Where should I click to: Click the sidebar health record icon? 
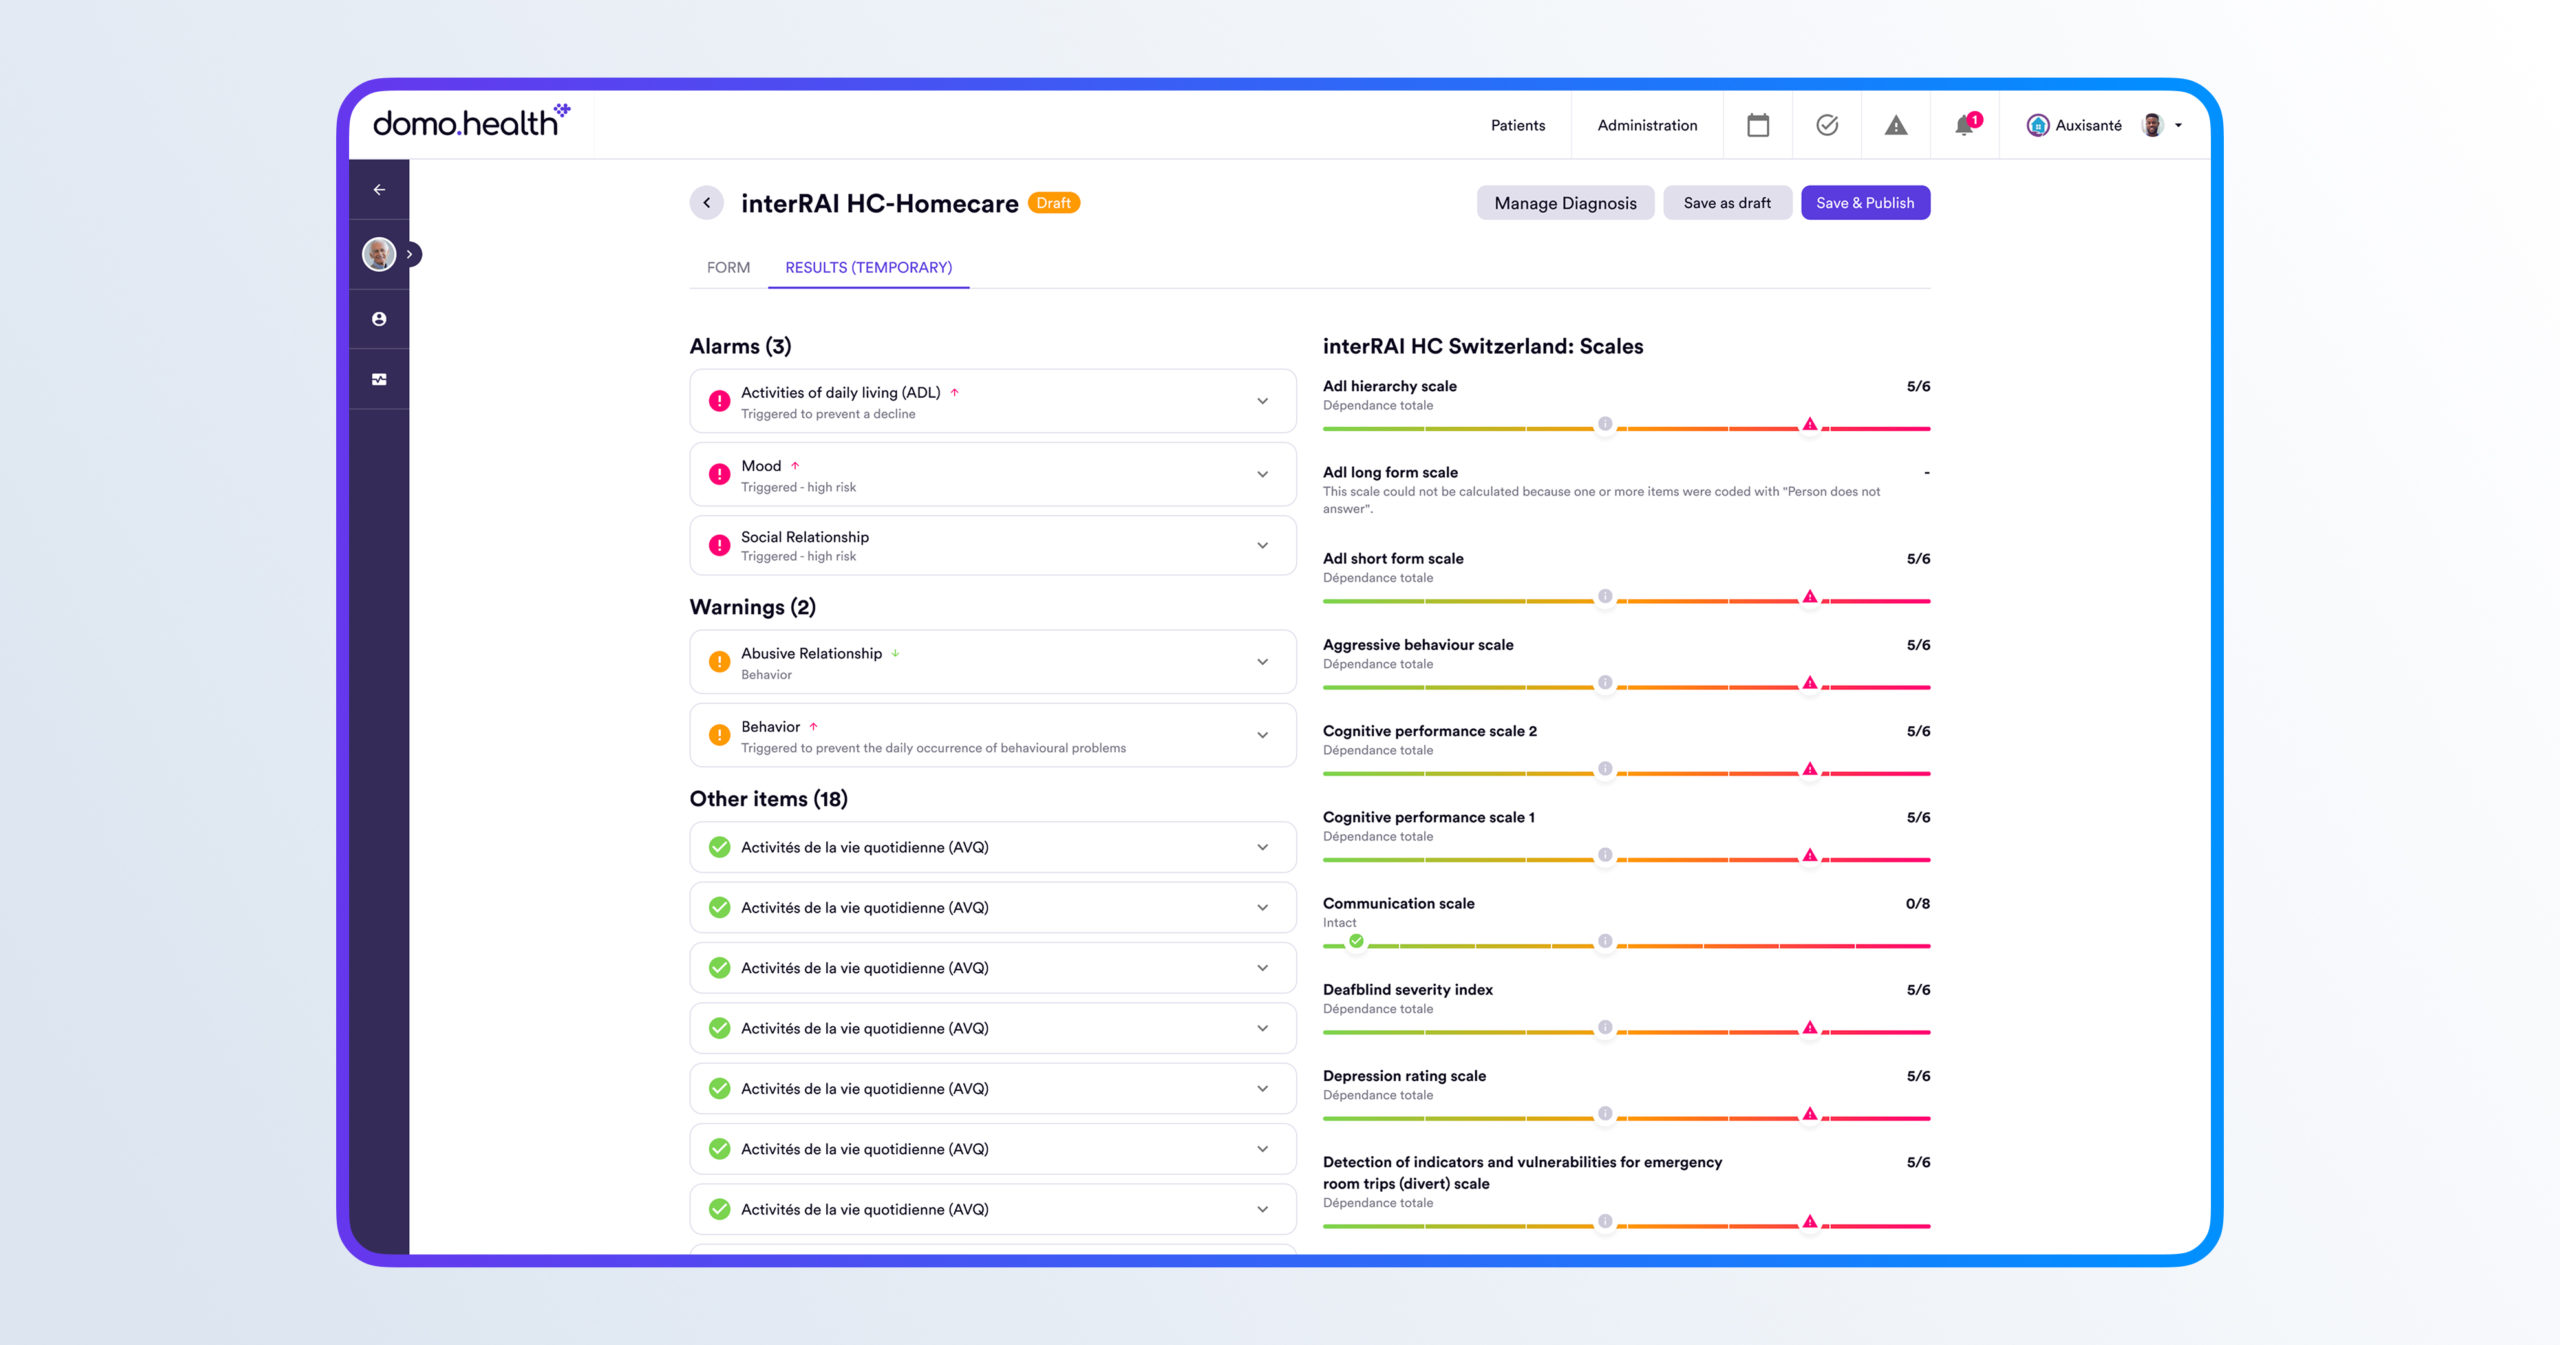tap(379, 379)
